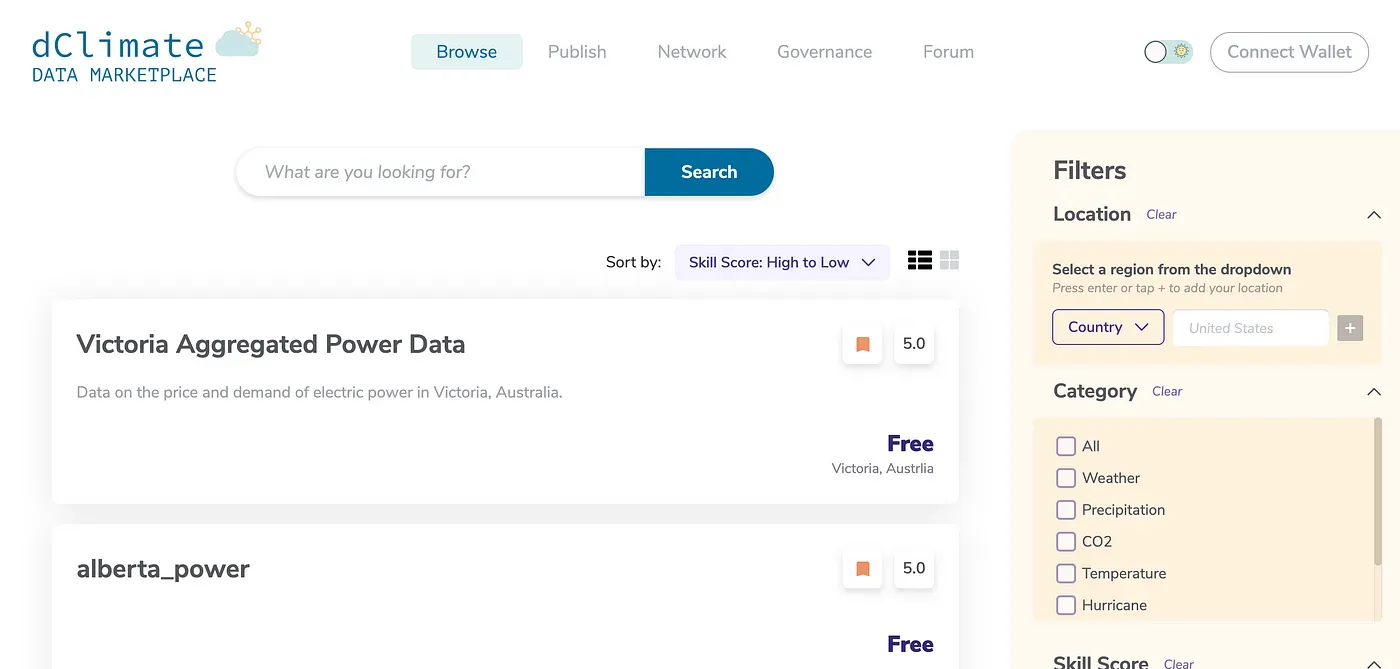The image size is (1400, 669).
Task: Click the dClimate Data Marketplace logo
Action: tap(146, 52)
